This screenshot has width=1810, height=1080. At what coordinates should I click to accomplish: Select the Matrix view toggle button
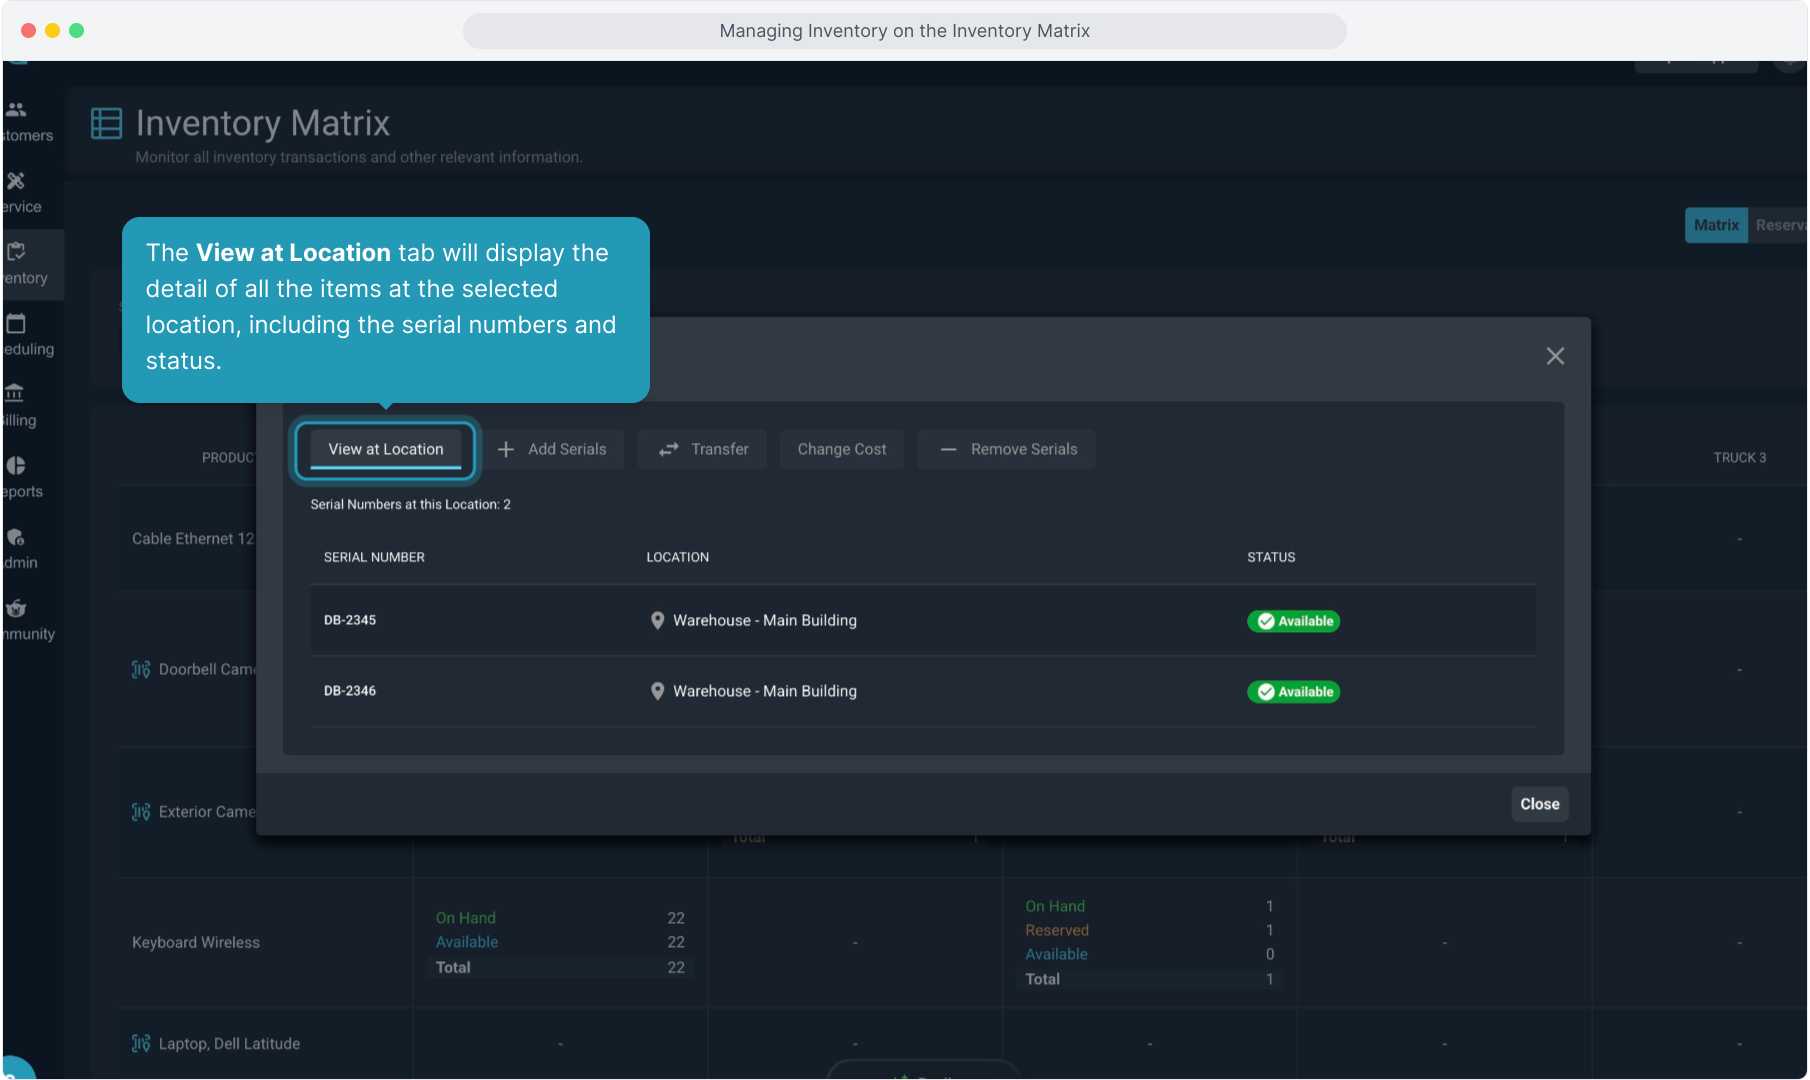pos(1715,225)
